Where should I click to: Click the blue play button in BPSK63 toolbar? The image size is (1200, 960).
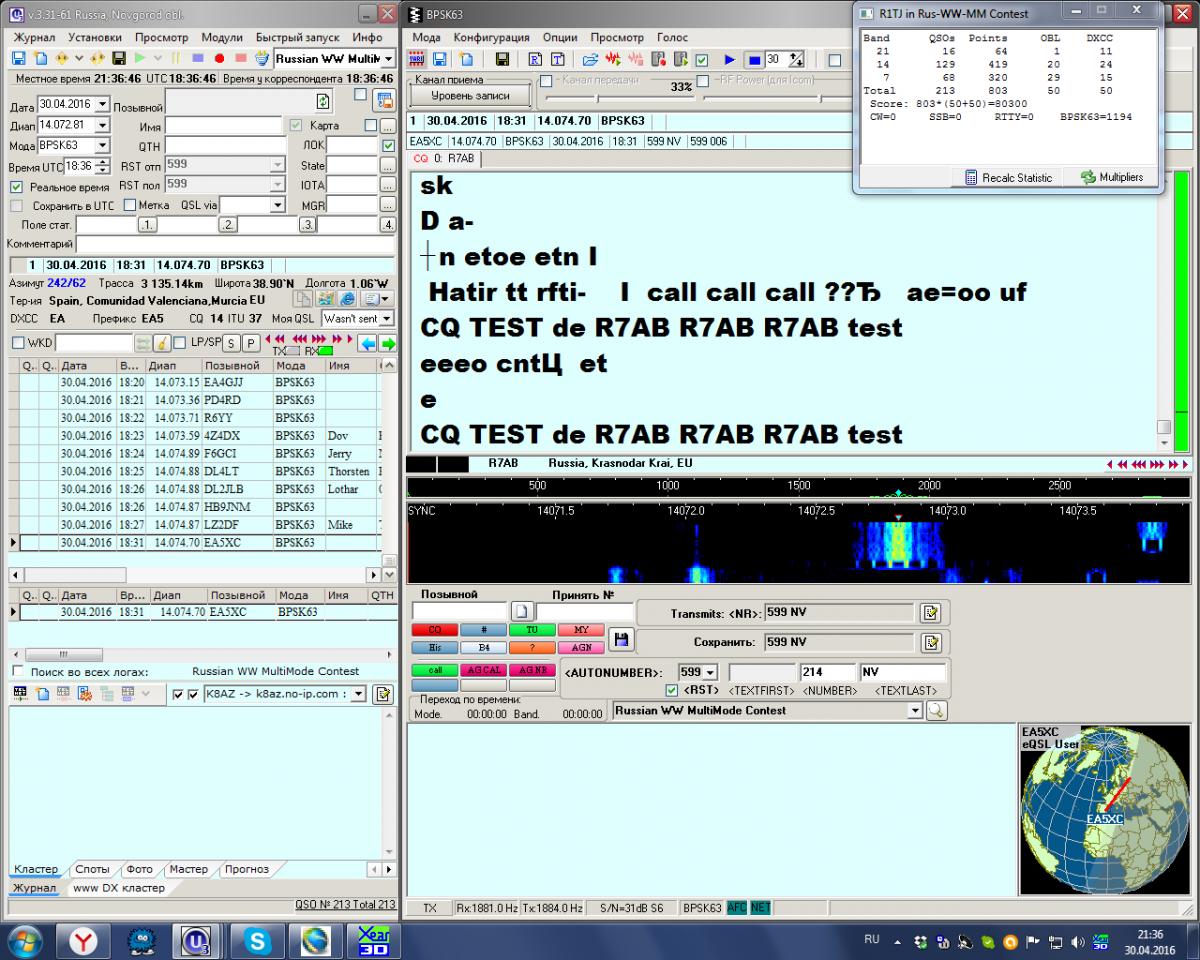click(729, 60)
